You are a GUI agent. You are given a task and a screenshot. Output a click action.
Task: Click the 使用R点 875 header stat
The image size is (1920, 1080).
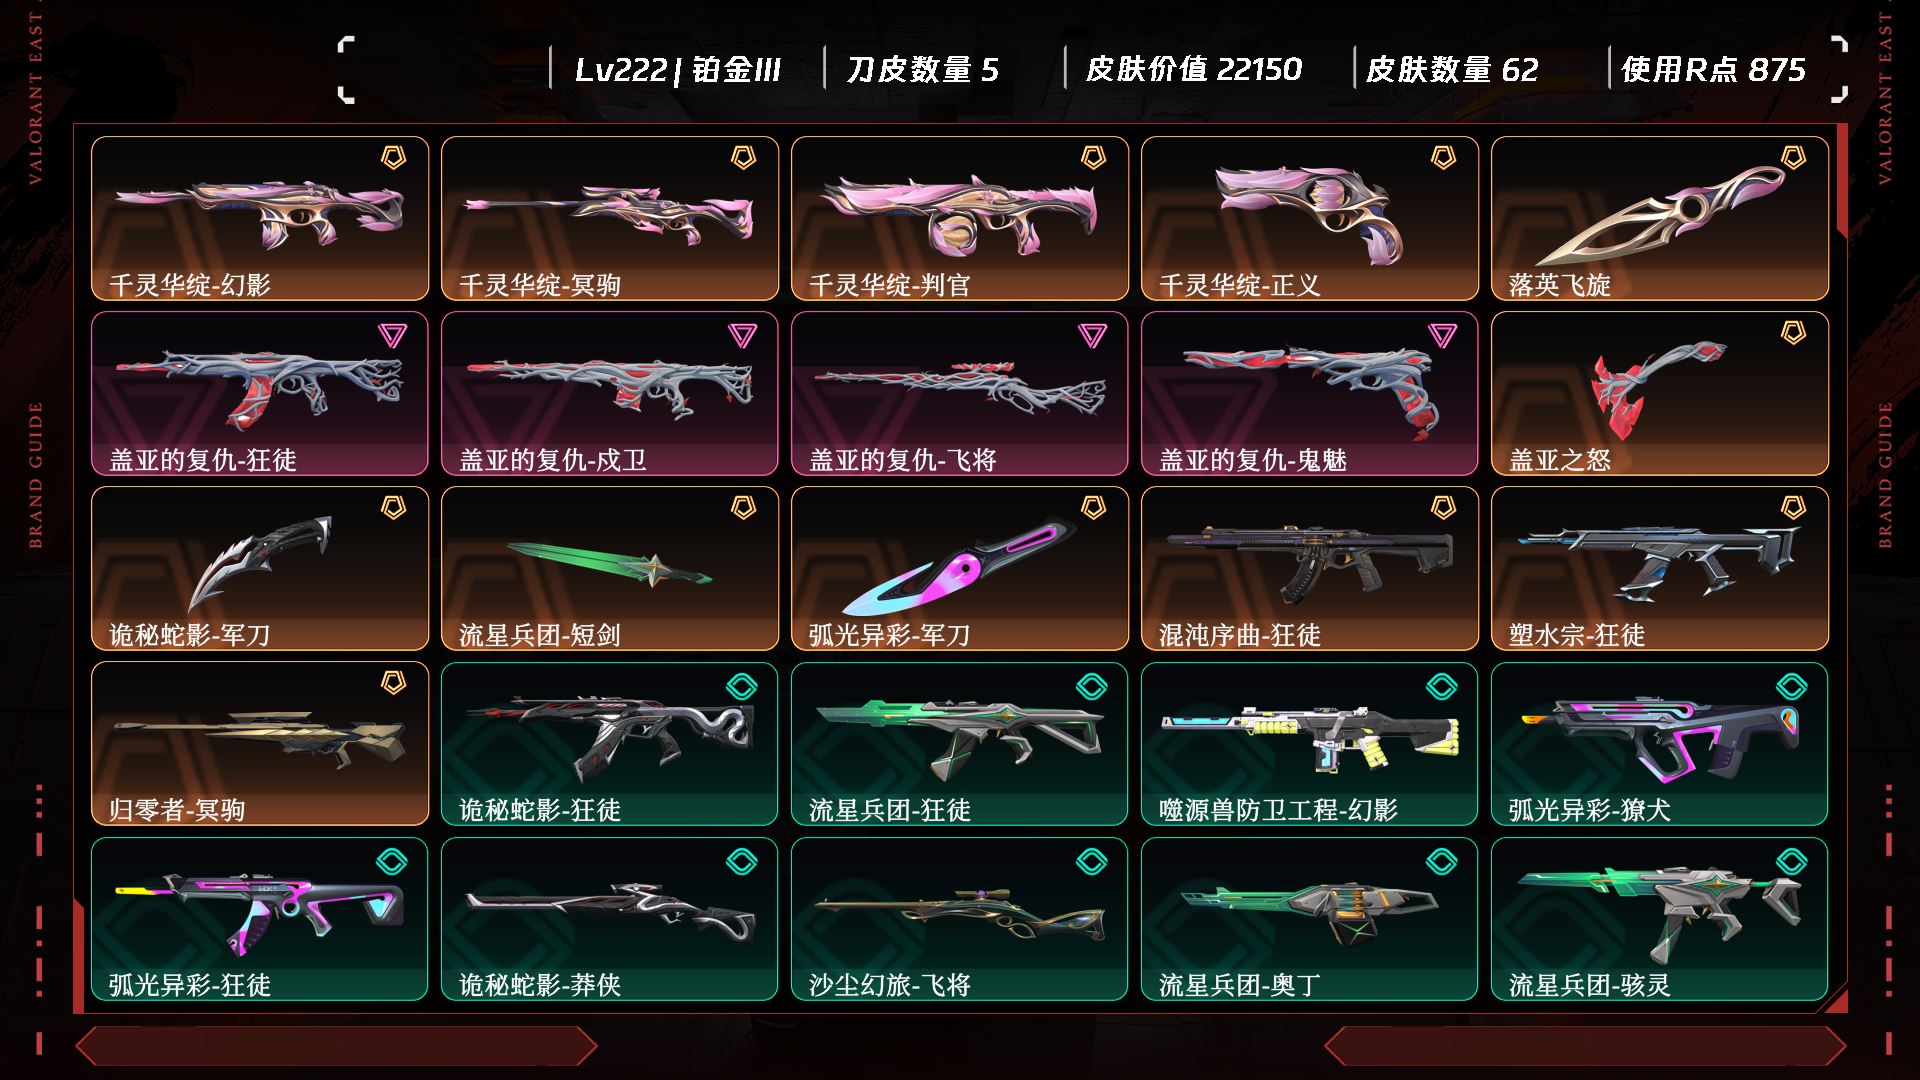1713,69
